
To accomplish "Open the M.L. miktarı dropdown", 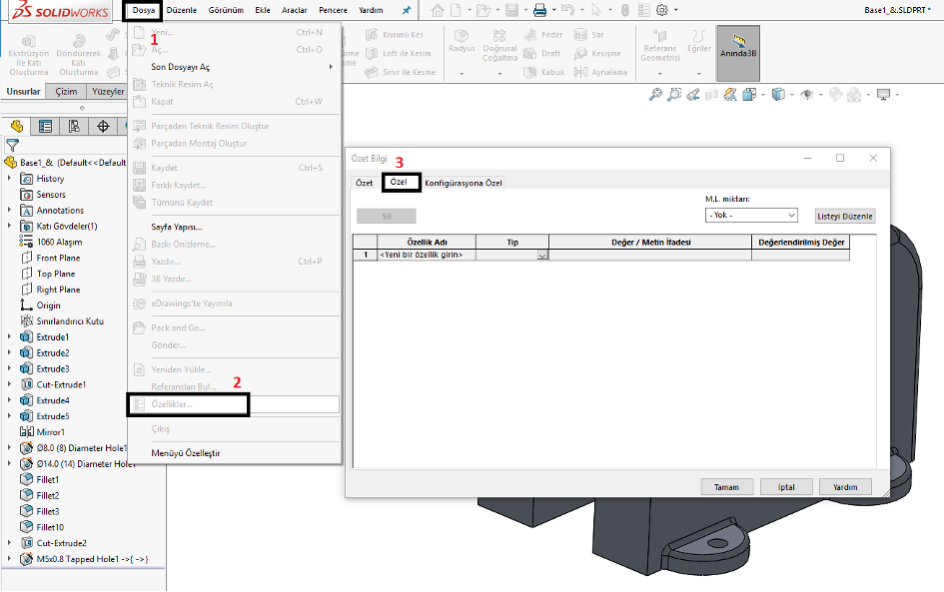I will [x=751, y=215].
